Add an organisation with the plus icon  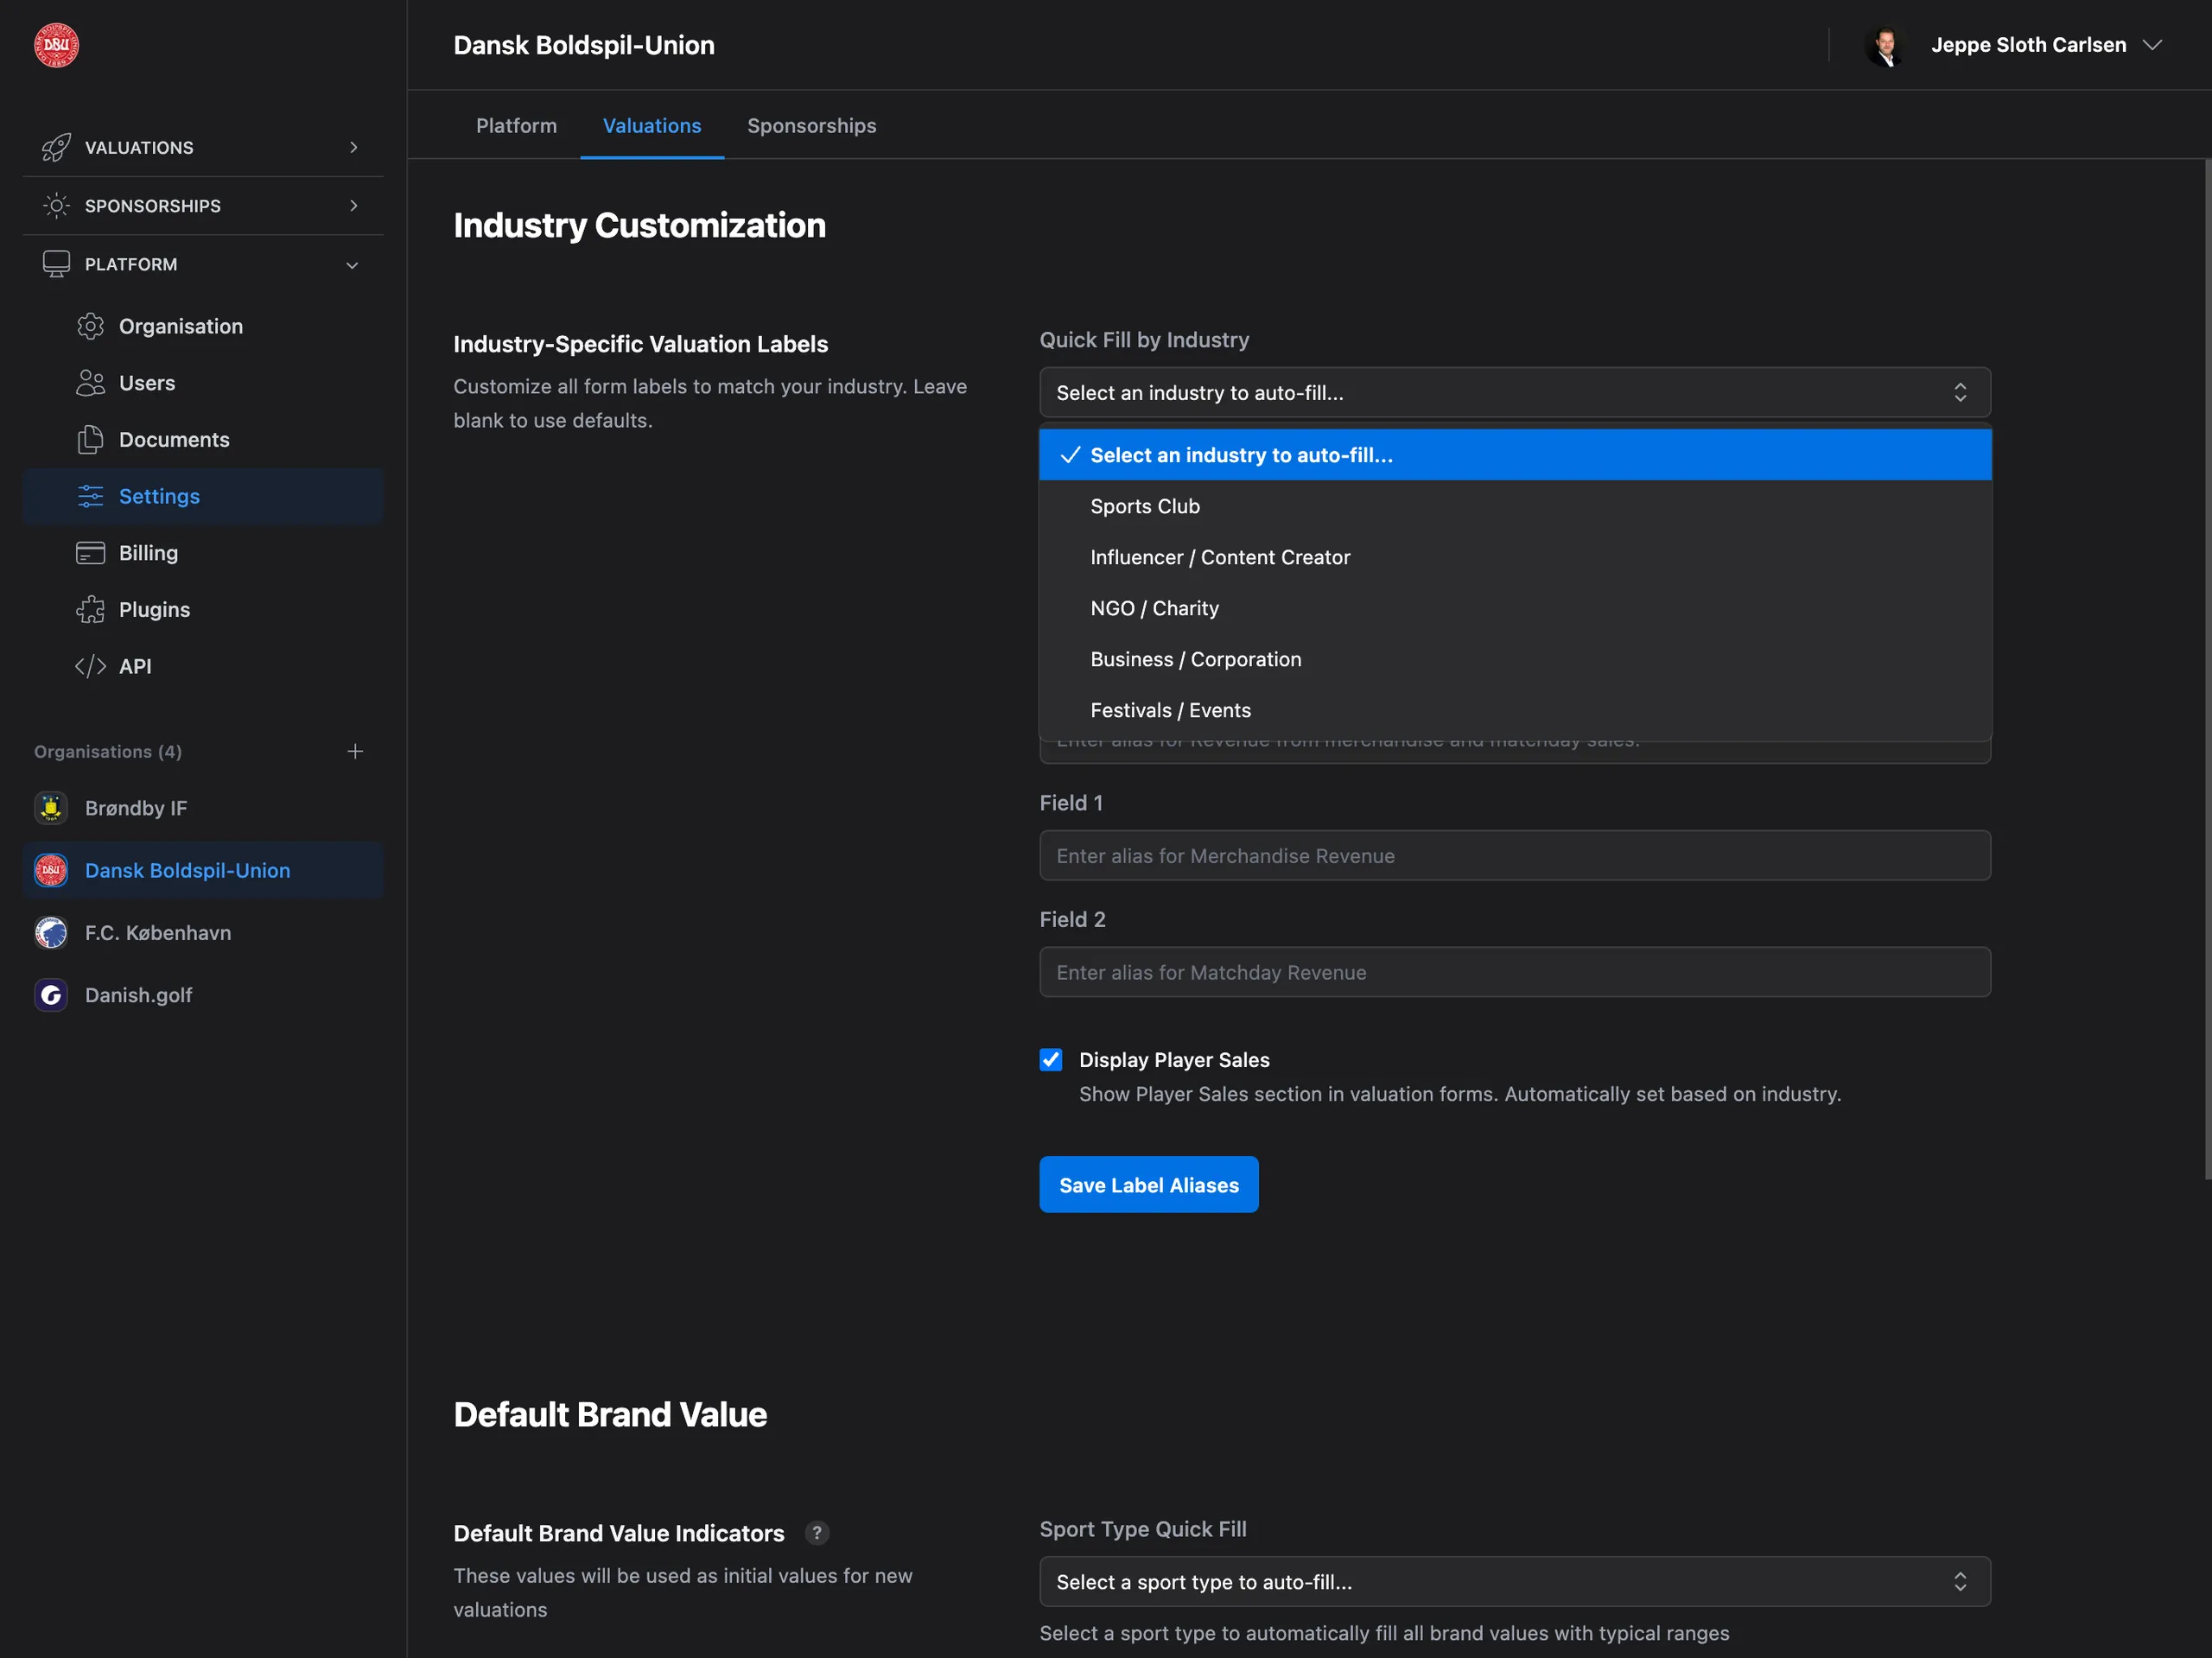coord(355,751)
